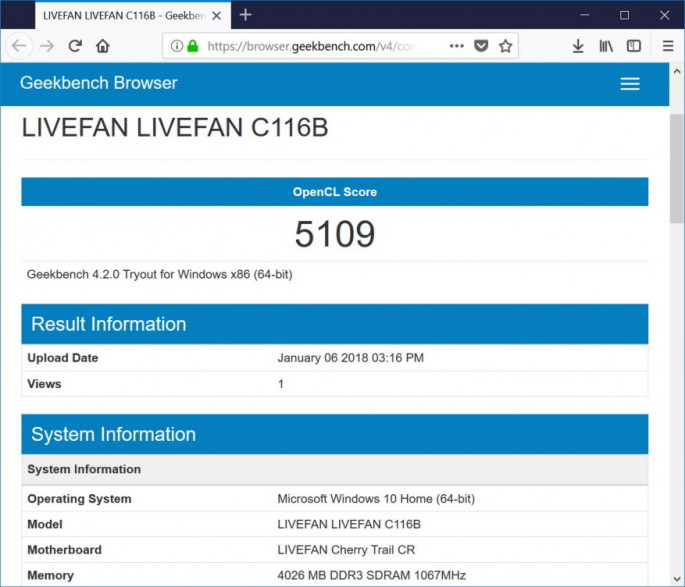Click the Views row label
This screenshot has width=685, height=587.
pos(44,384)
